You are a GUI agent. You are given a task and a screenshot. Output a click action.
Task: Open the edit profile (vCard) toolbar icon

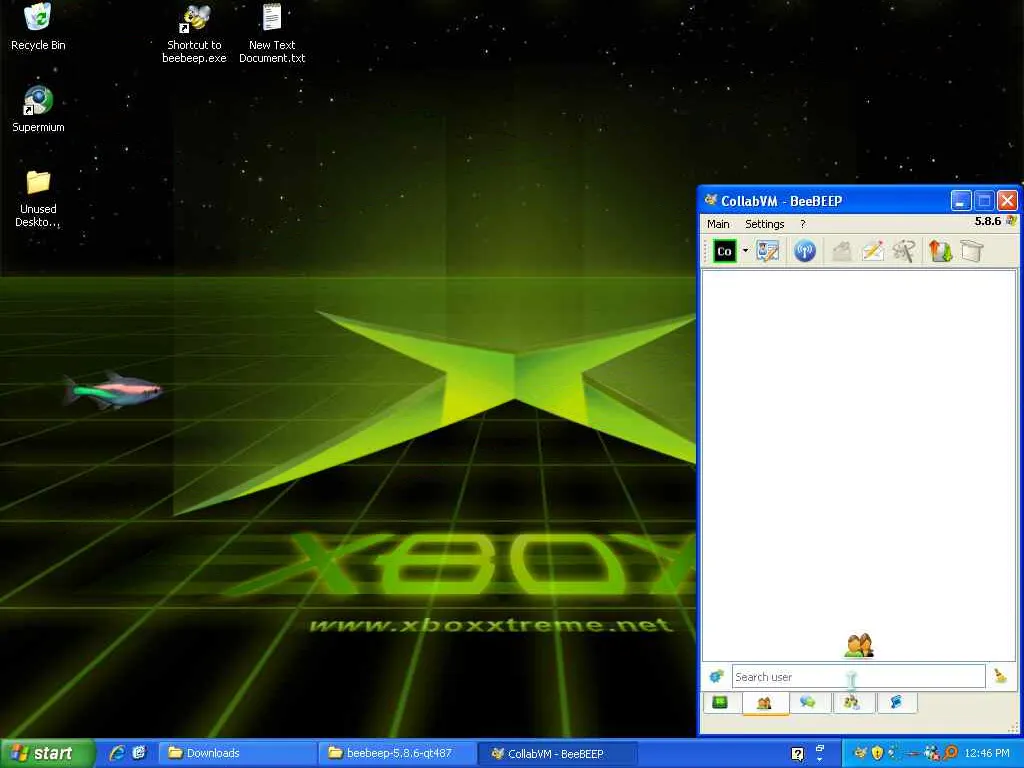click(x=768, y=251)
